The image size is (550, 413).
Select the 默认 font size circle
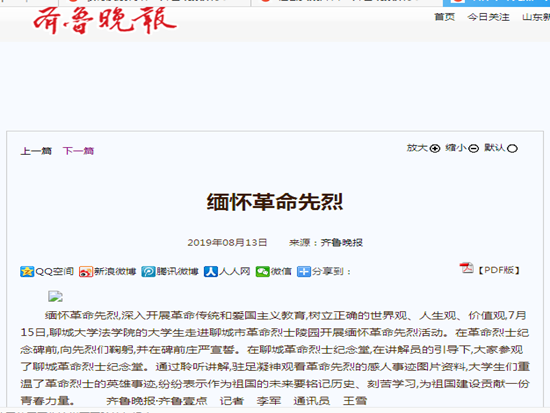(x=512, y=149)
